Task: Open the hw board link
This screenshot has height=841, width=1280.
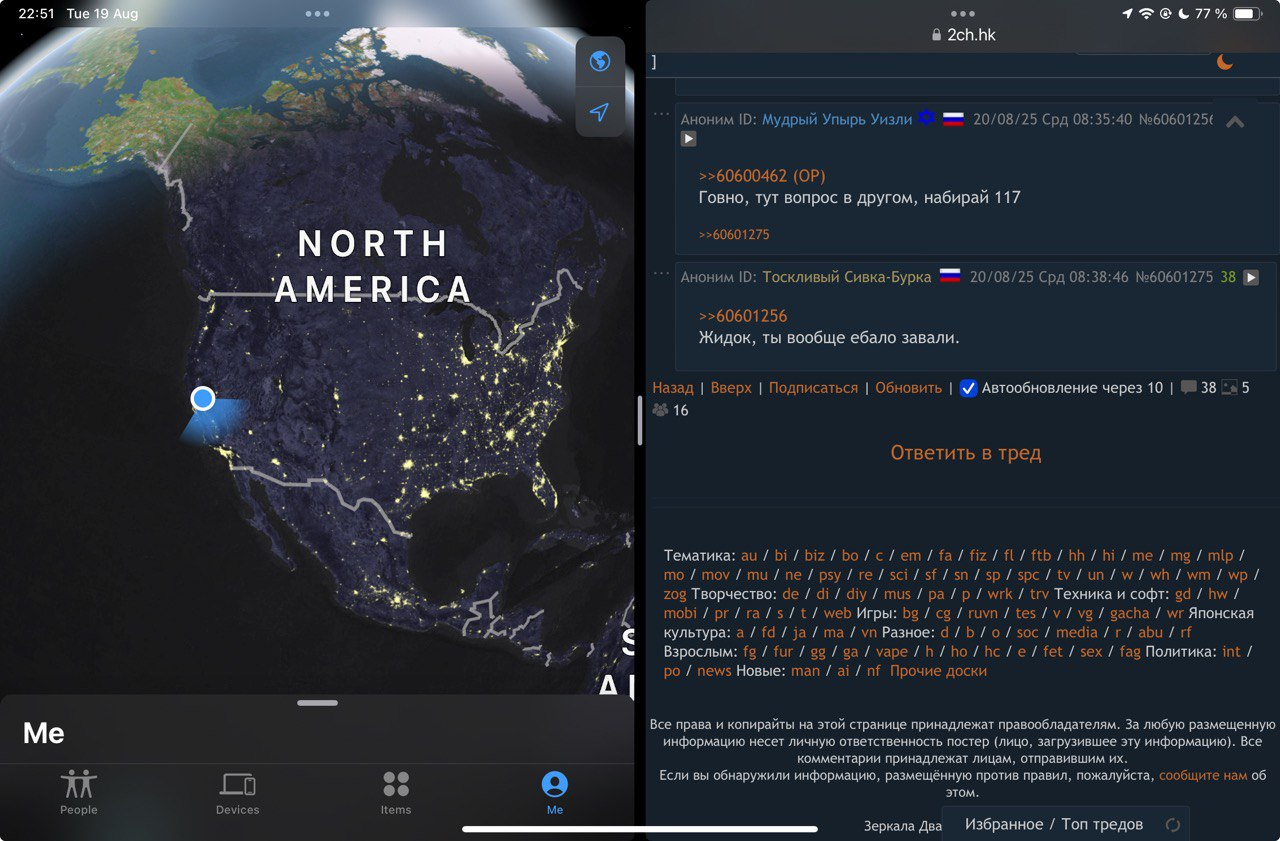Action: tap(1218, 594)
